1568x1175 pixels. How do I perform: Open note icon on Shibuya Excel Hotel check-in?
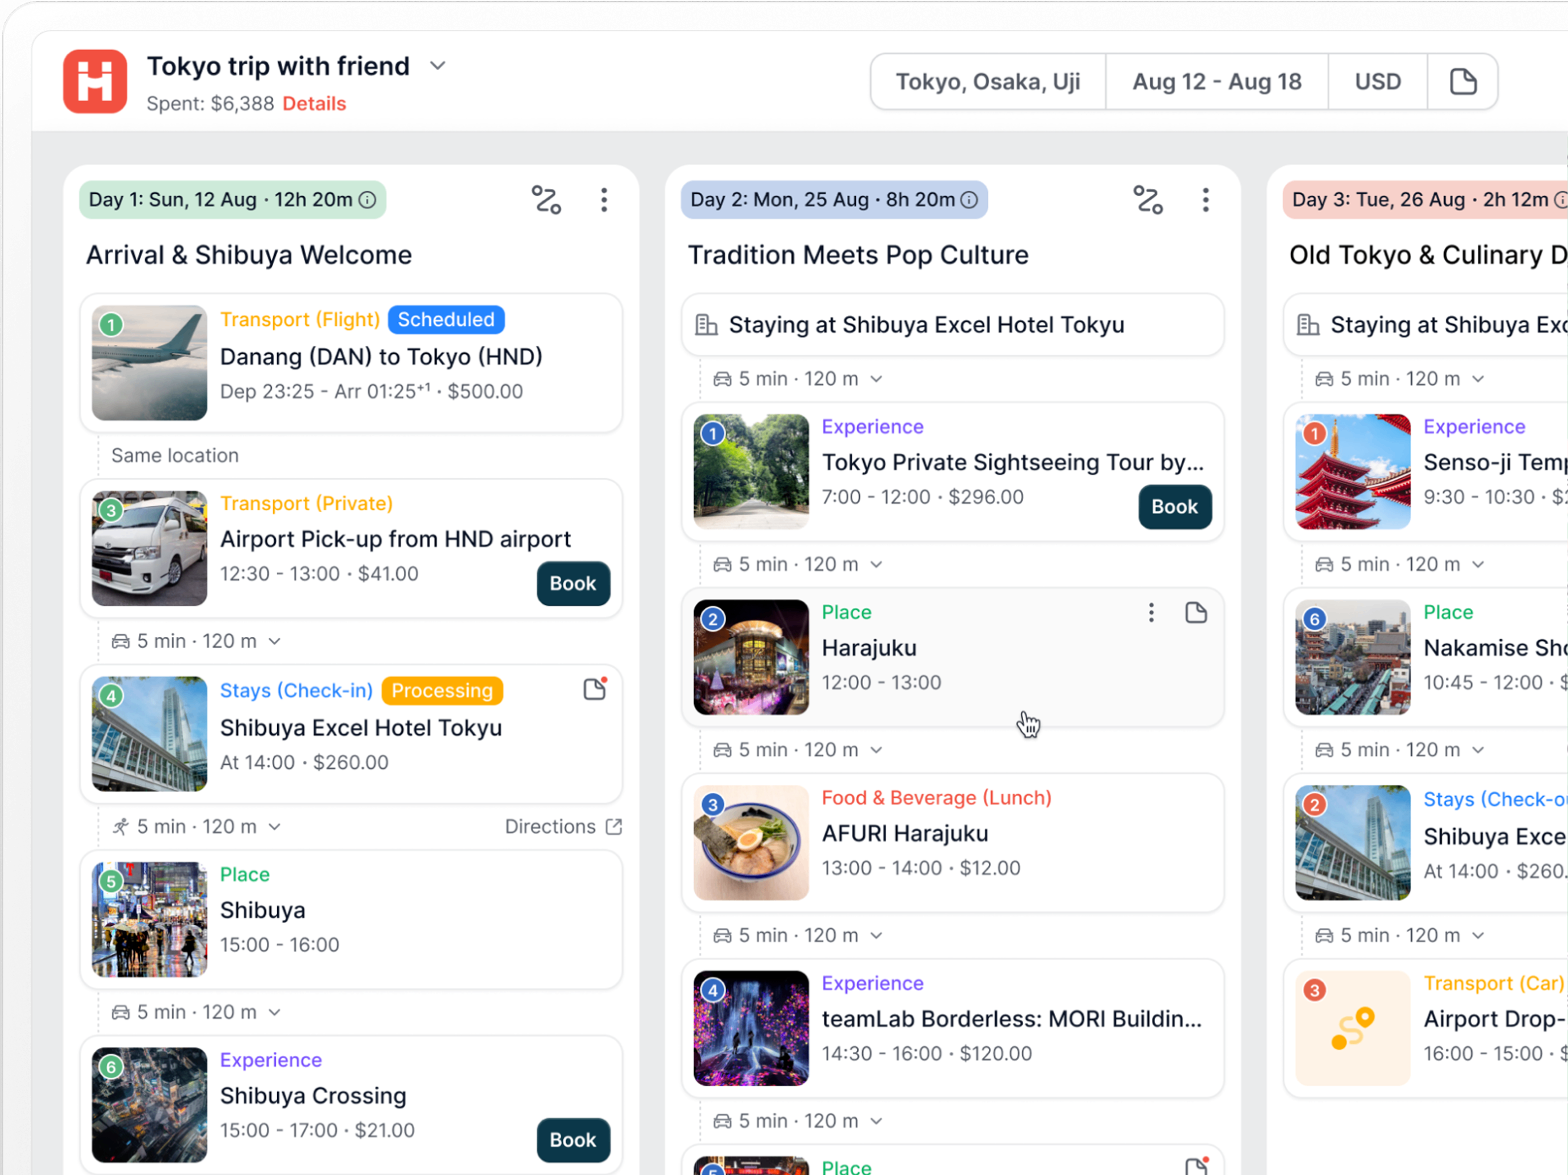tap(595, 689)
